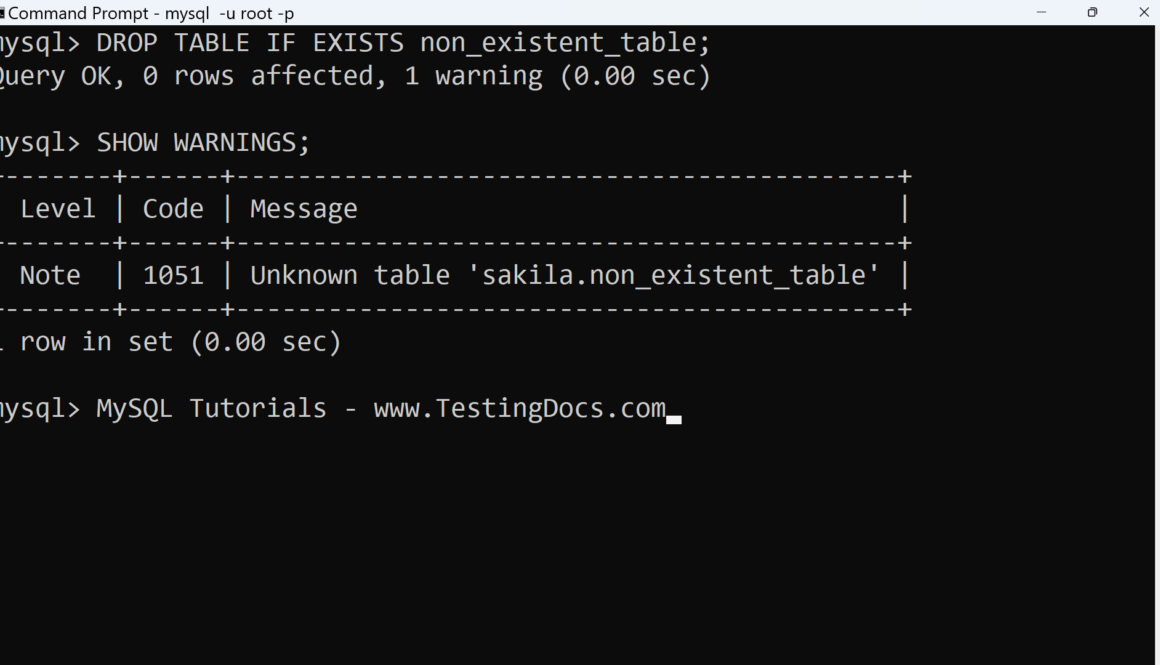Image resolution: width=1160 pixels, height=665 pixels.
Task: Close the Command Prompt window
Action: 1144,13
